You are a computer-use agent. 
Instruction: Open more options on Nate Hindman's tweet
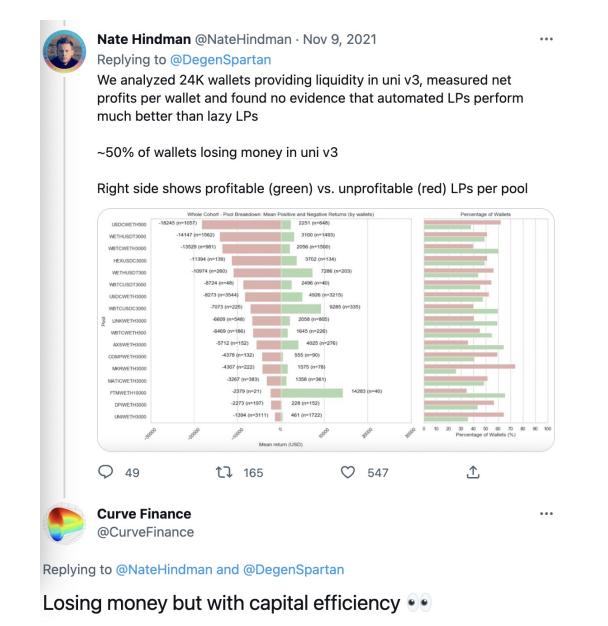click(x=545, y=39)
